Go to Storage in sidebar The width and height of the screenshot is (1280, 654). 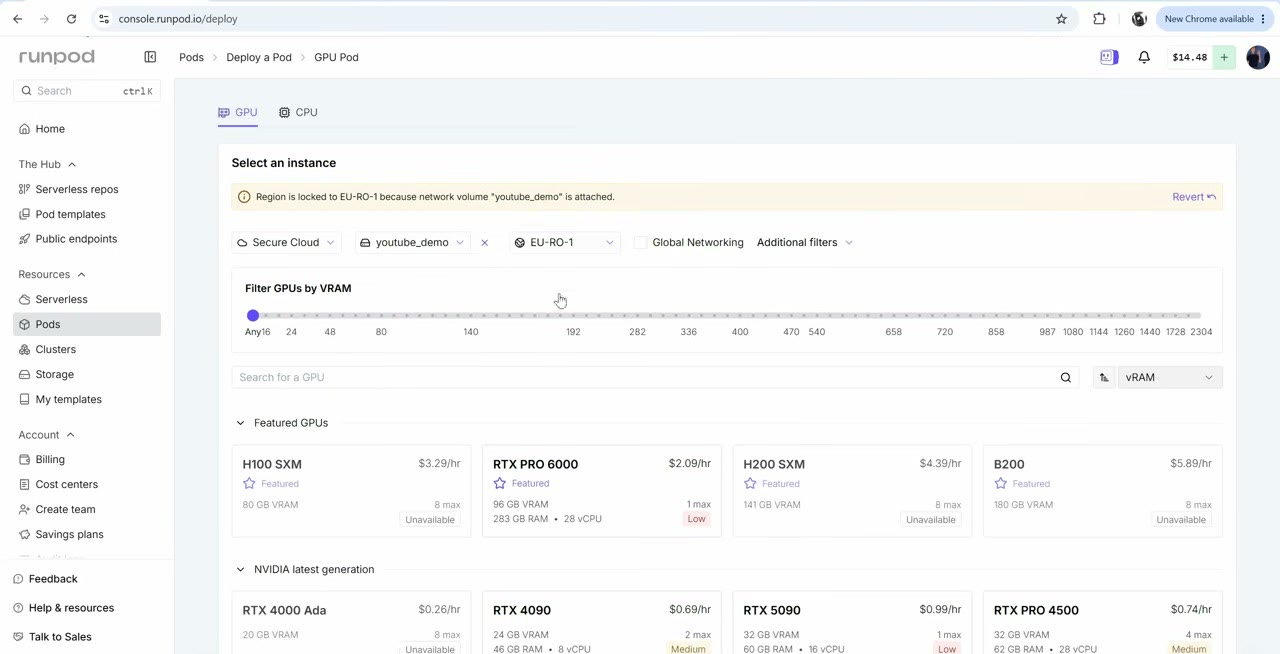(x=55, y=374)
